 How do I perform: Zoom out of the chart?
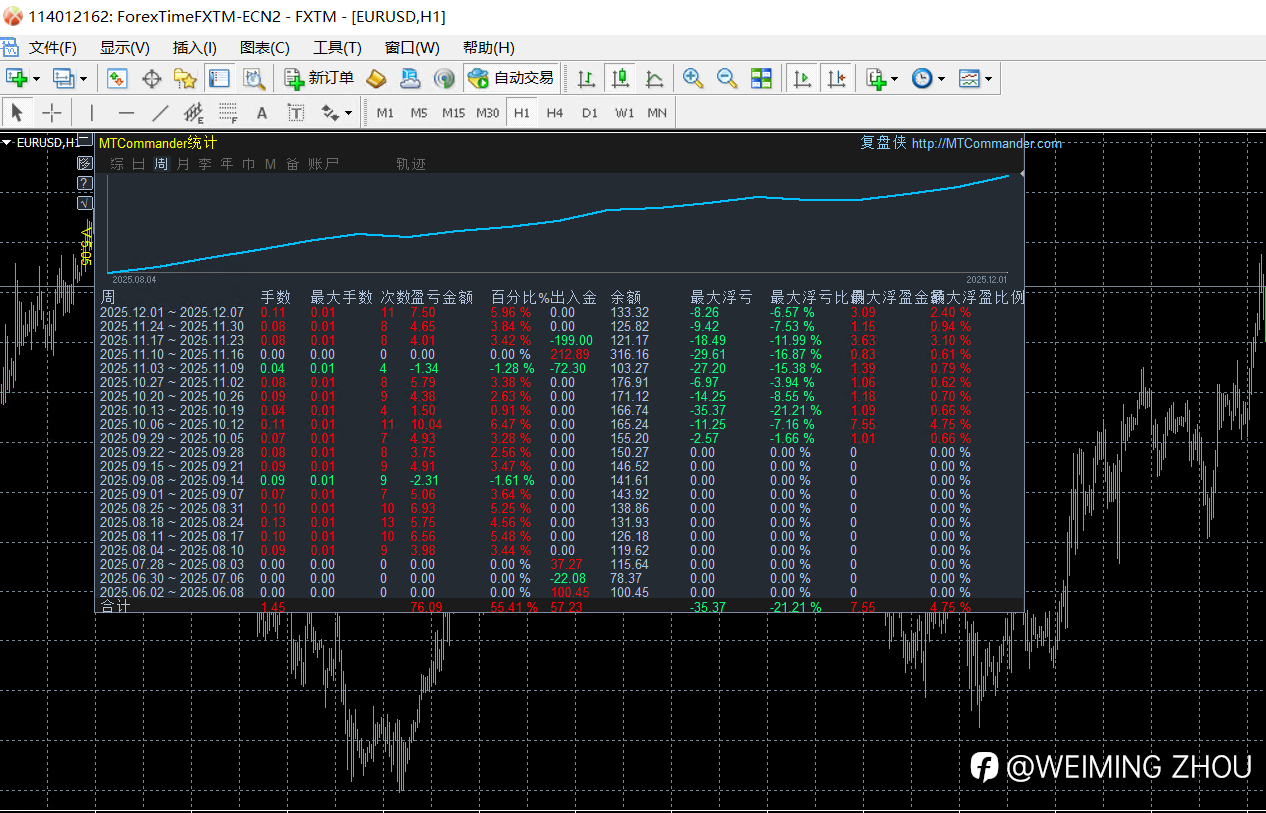(x=727, y=78)
